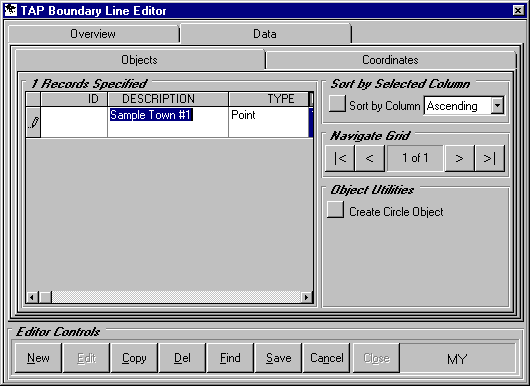Click the 'Point' type cell
This screenshot has width=530, height=386.
pos(269,122)
